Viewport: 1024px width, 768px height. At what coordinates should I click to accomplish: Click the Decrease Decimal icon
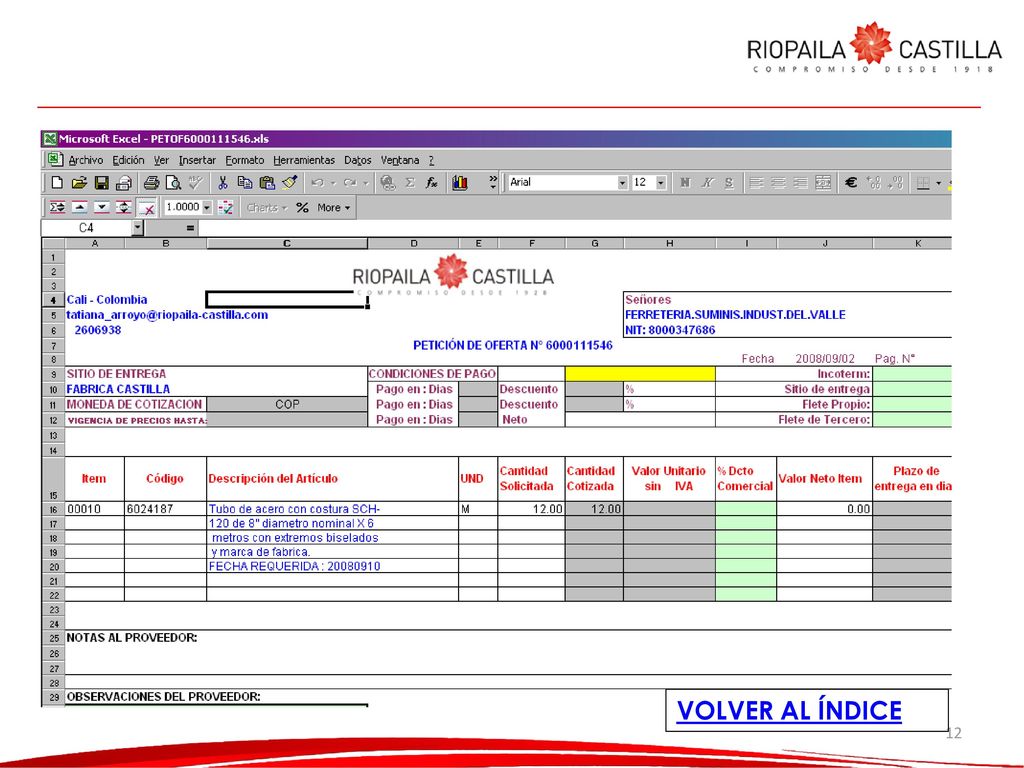click(896, 183)
